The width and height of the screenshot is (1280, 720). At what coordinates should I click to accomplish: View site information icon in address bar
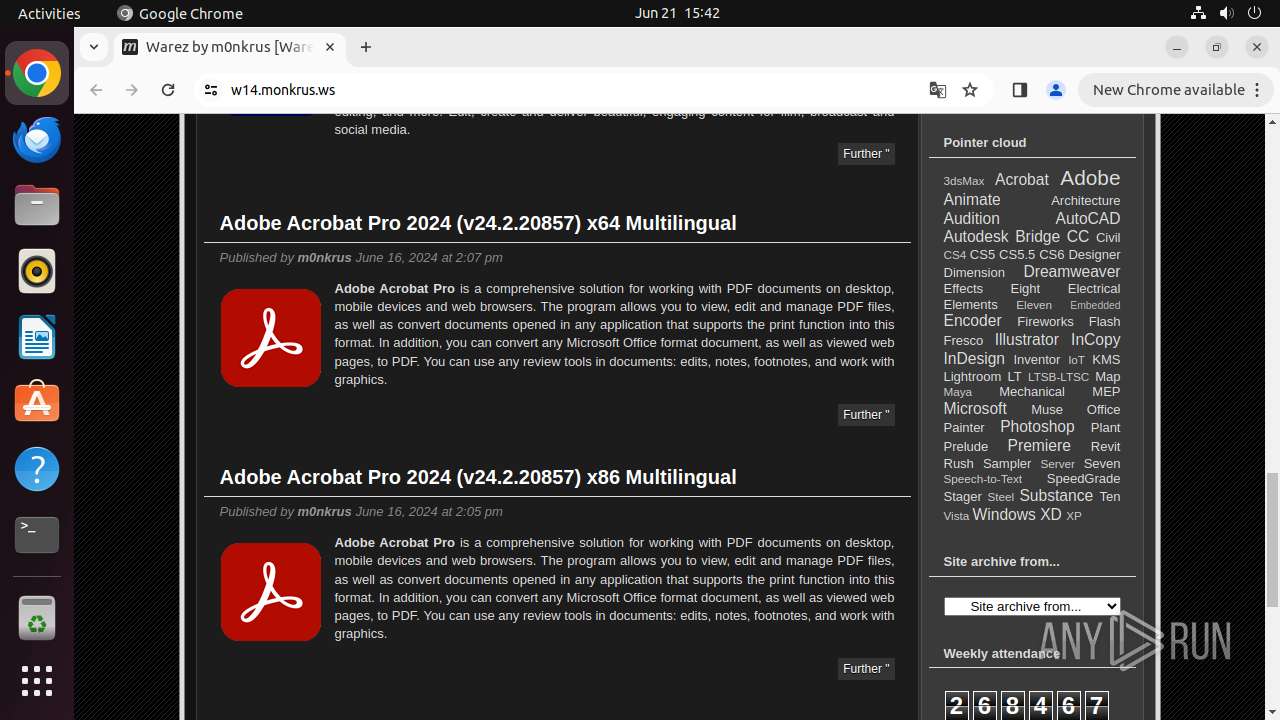coord(210,90)
